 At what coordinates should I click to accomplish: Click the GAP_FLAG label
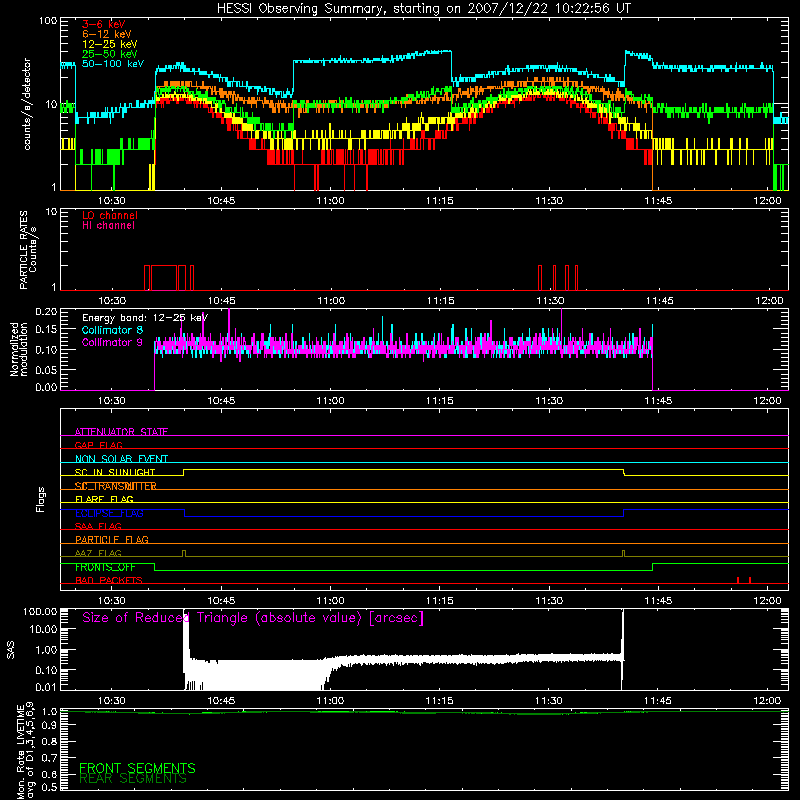coord(98,445)
